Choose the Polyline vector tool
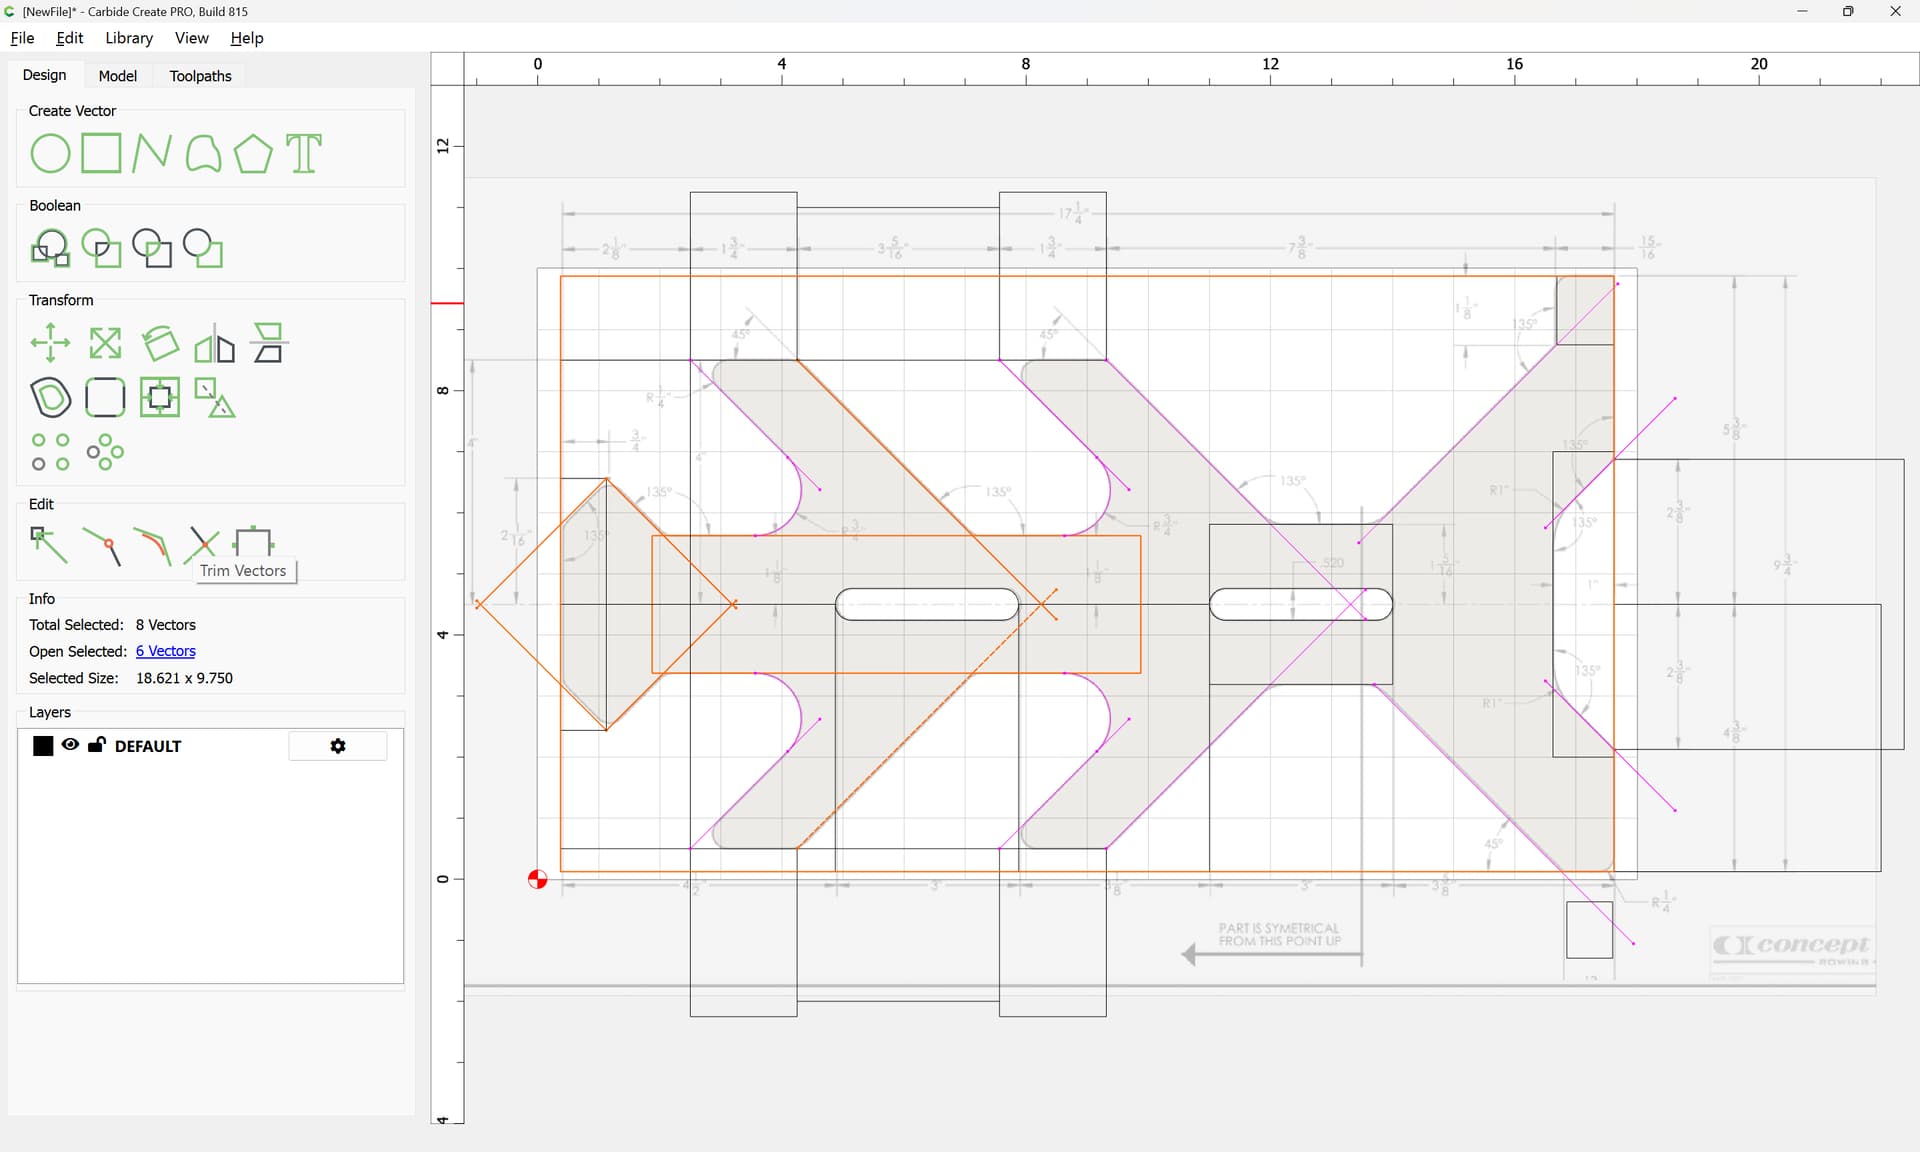Screen dimensions: 1920x1152 pyautogui.click(x=152, y=154)
